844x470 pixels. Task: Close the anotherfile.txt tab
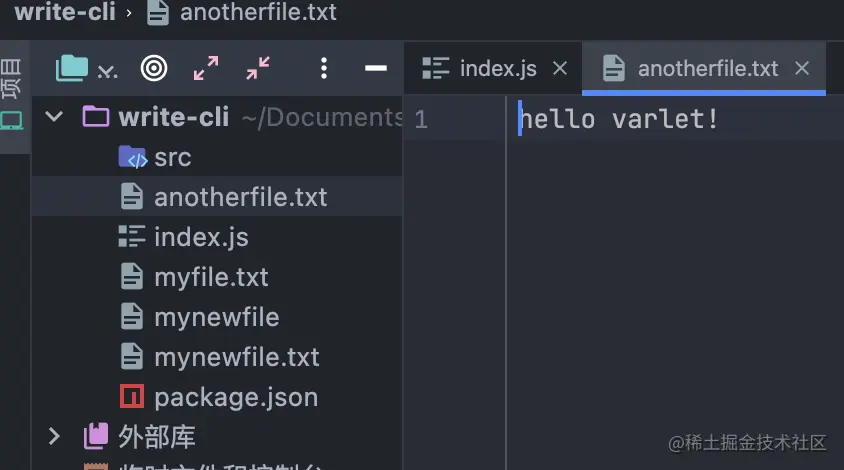point(802,68)
